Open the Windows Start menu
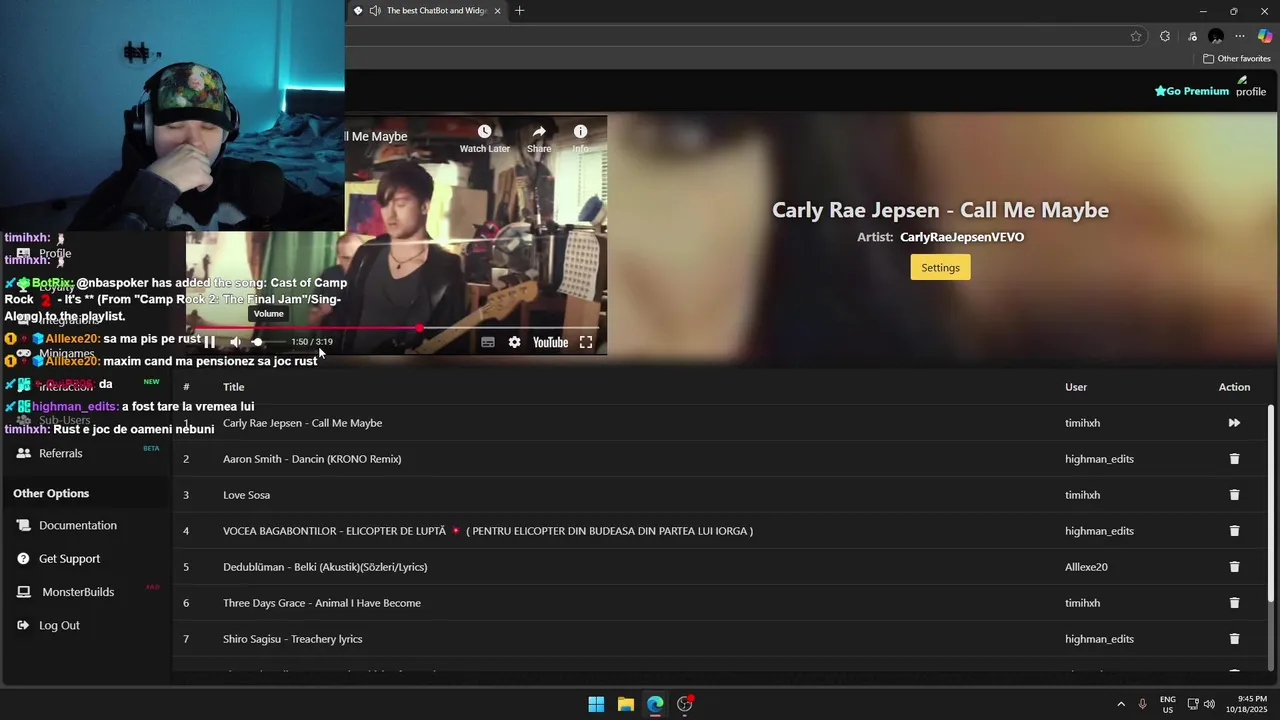This screenshot has height=720, width=1280. (596, 704)
